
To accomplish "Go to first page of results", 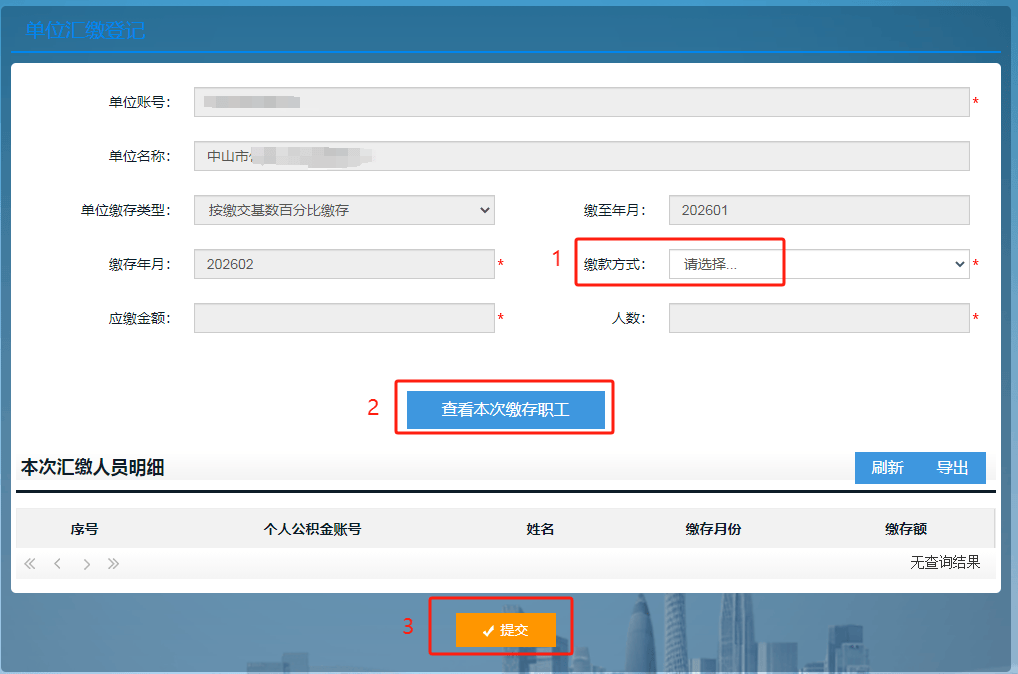I will (x=30, y=564).
